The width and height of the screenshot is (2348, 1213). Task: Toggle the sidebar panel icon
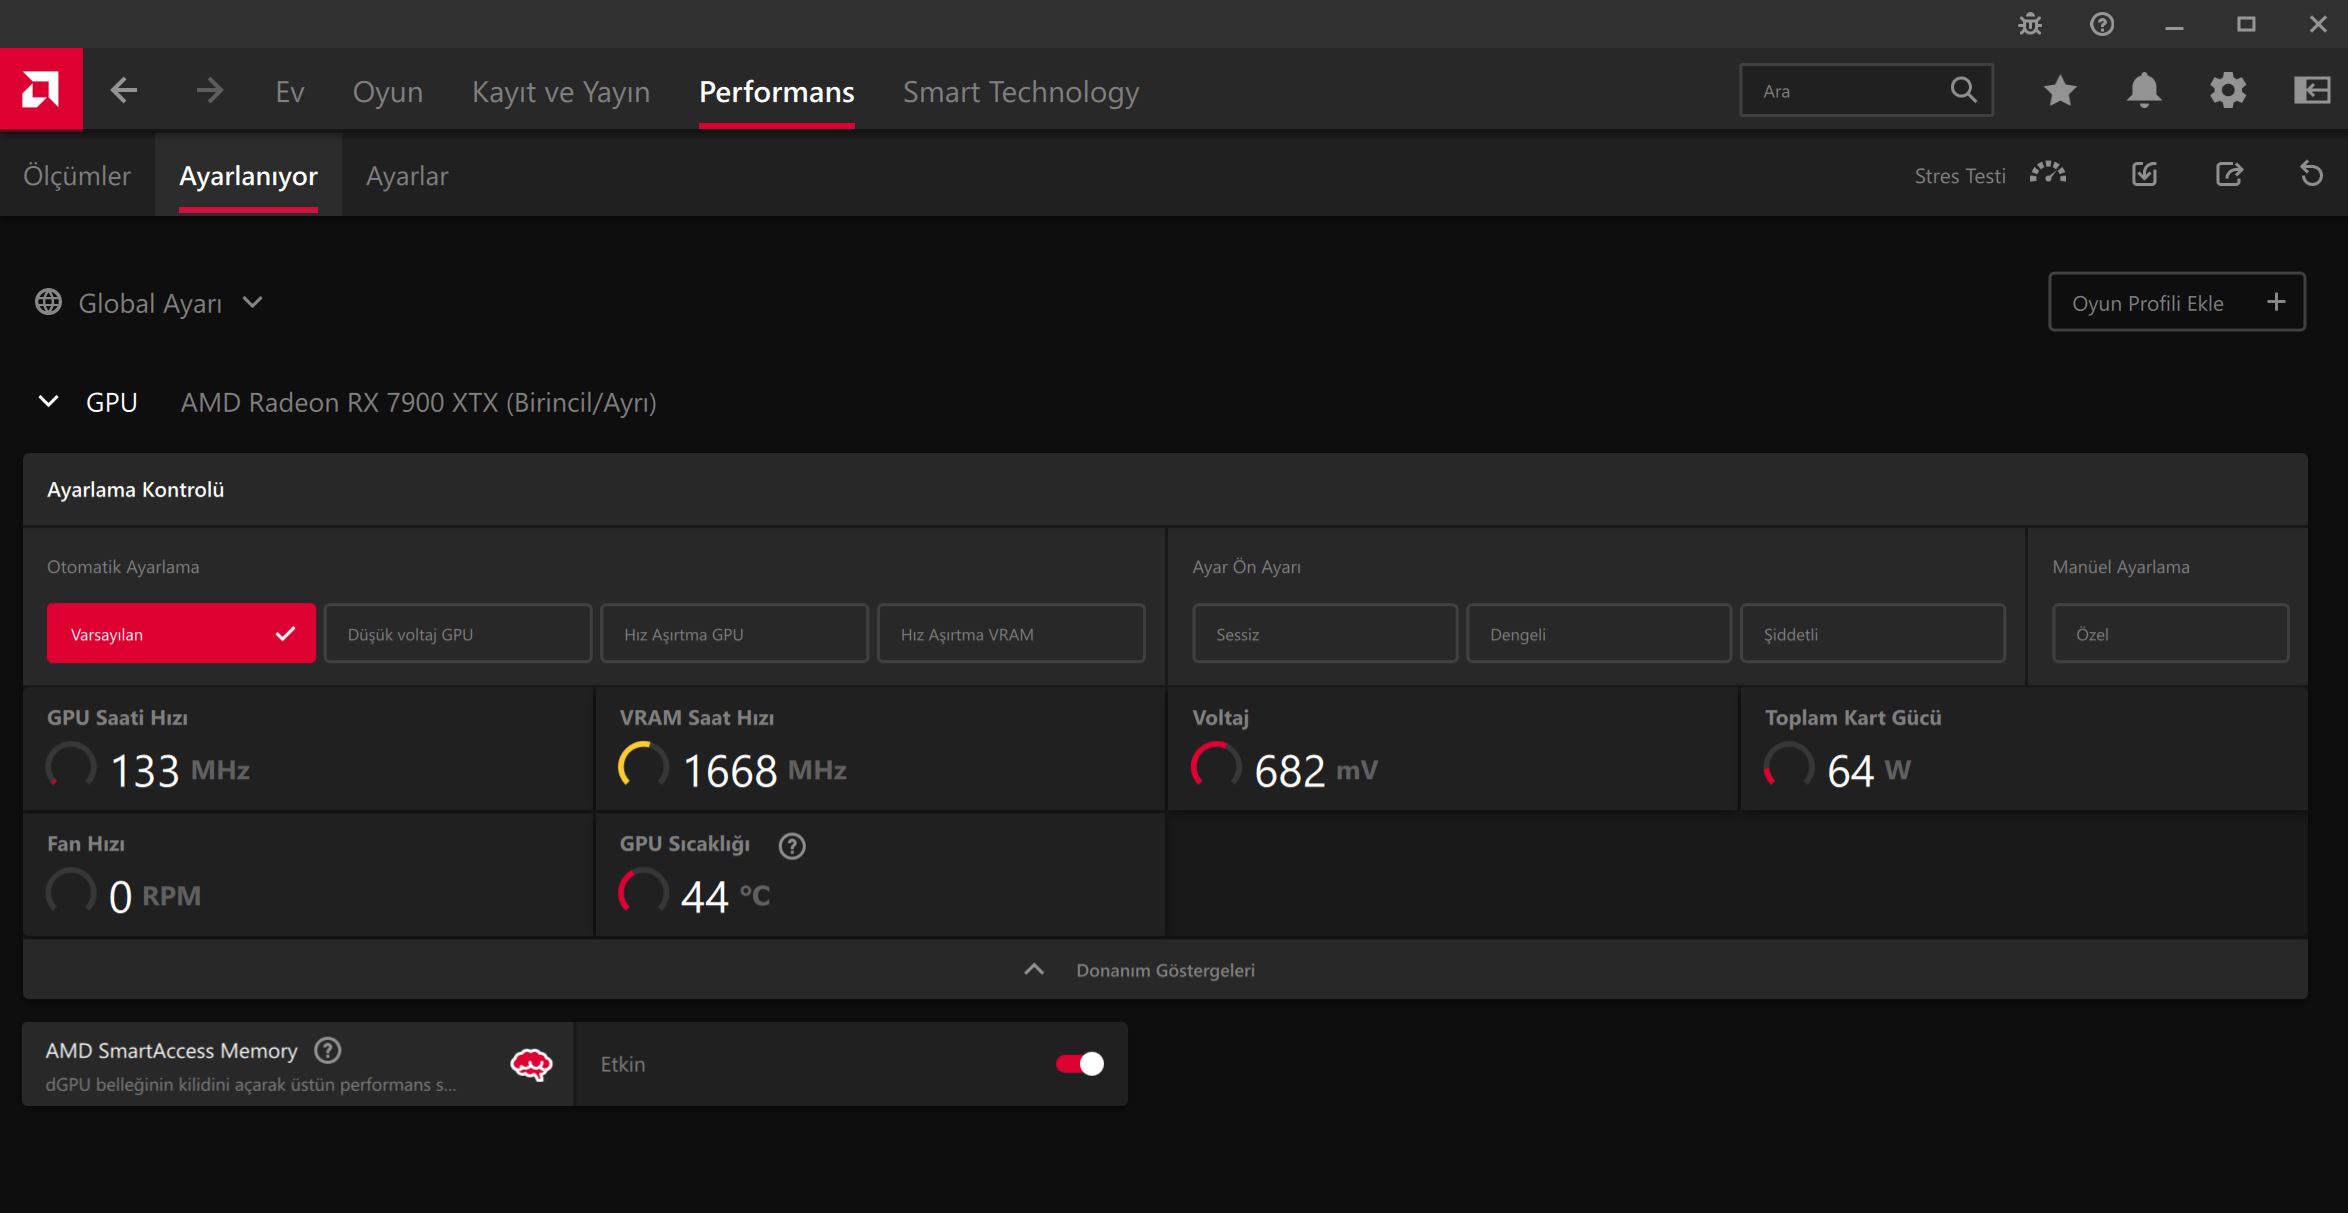tap(2312, 91)
